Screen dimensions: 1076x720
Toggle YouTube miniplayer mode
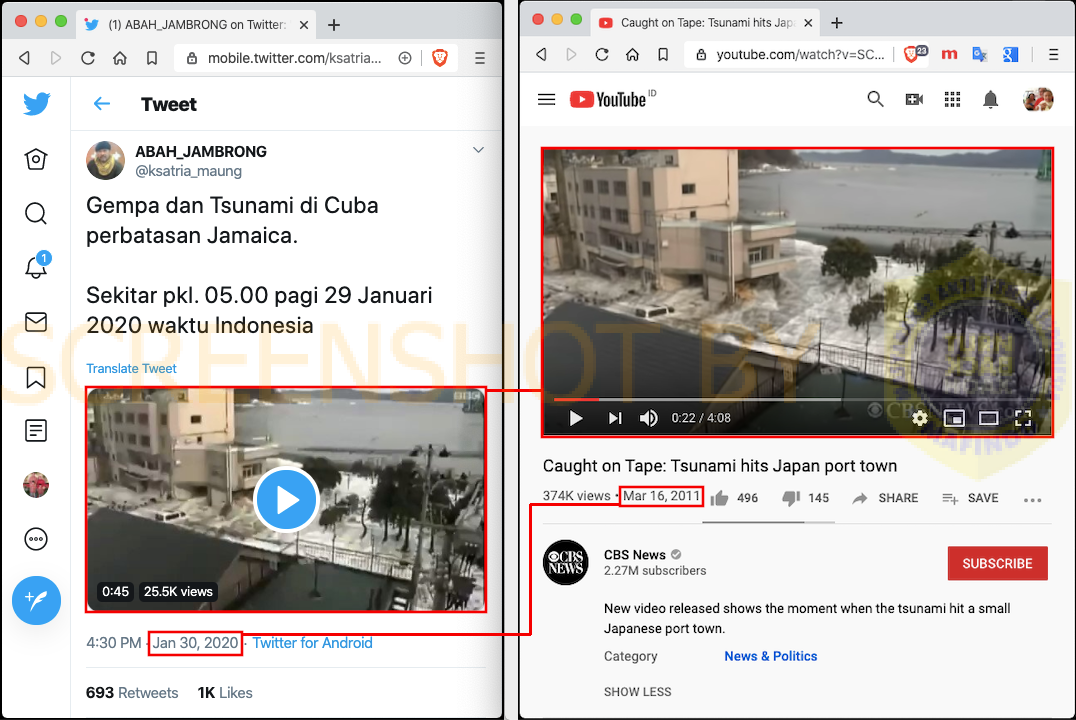[954, 418]
